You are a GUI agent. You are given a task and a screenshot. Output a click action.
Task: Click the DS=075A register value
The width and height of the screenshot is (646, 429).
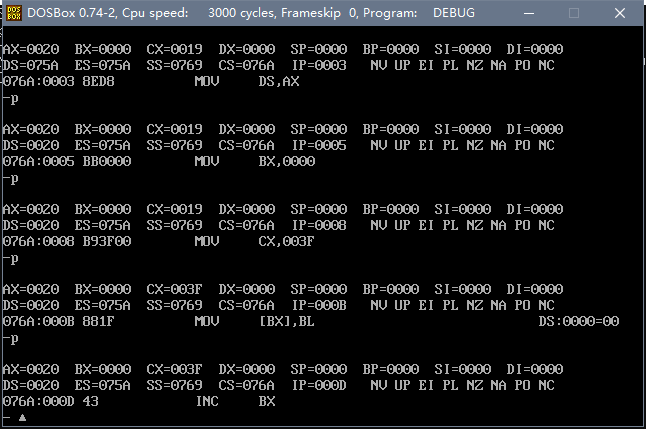[31, 65]
